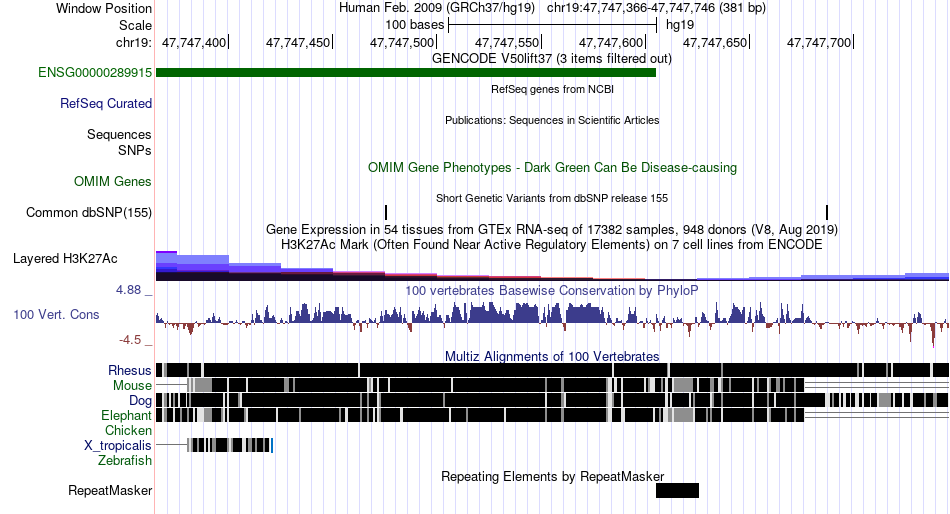Screen dimensions: 950x514
Task: Click the Dog alignment label
Action: point(140,401)
